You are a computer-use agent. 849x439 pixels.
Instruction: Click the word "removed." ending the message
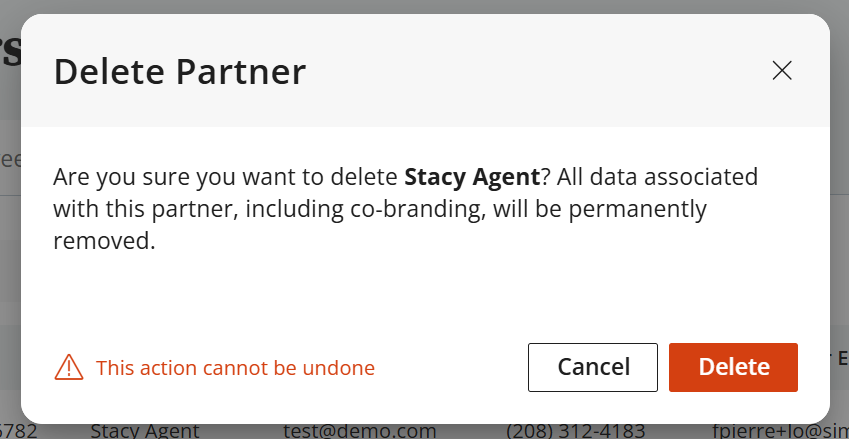pyautogui.click(x=104, y=241)
